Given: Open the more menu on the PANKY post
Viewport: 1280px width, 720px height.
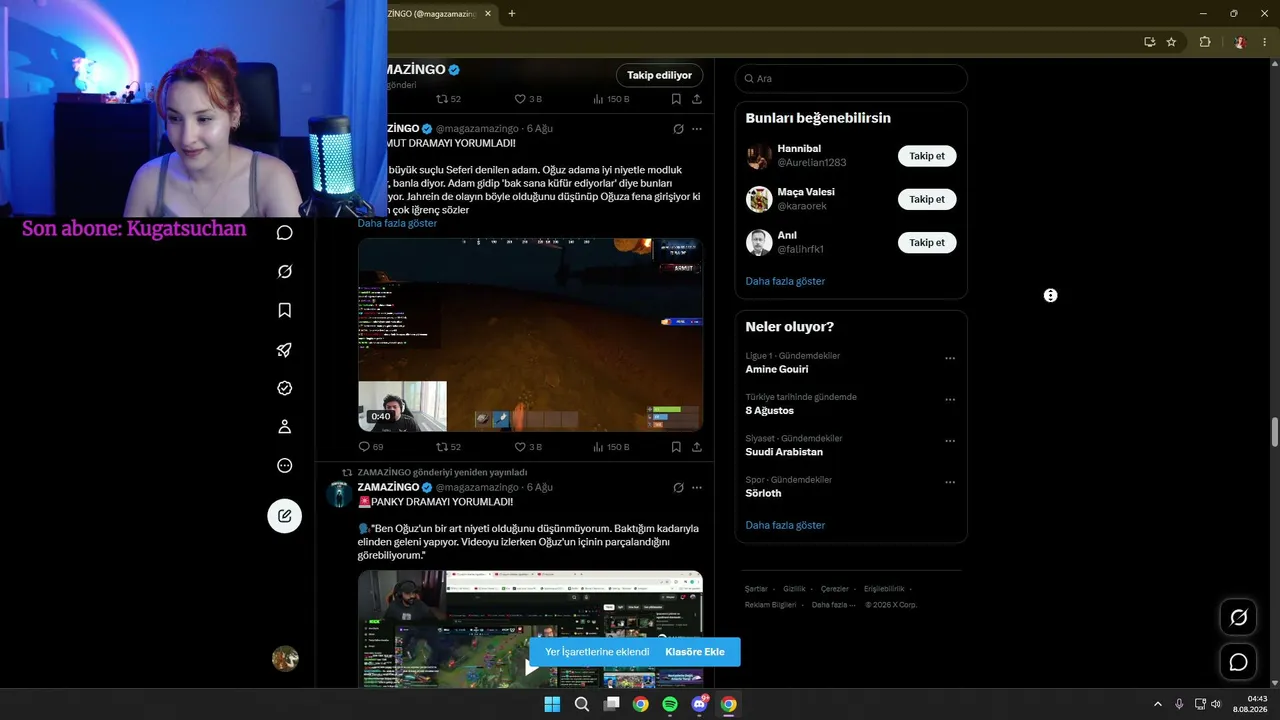Looking at the screenshot, I should pyautogui.click(x=697, y=488).
